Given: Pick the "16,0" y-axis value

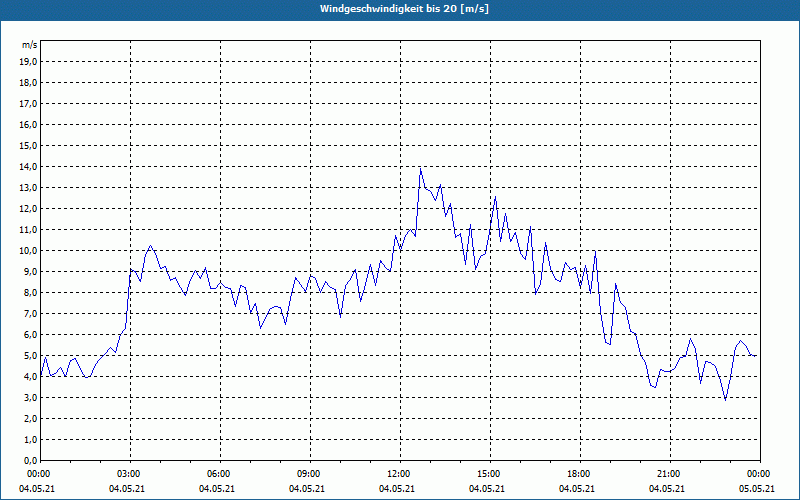Looking at the screenshot, I should click(x=29, y=124).
